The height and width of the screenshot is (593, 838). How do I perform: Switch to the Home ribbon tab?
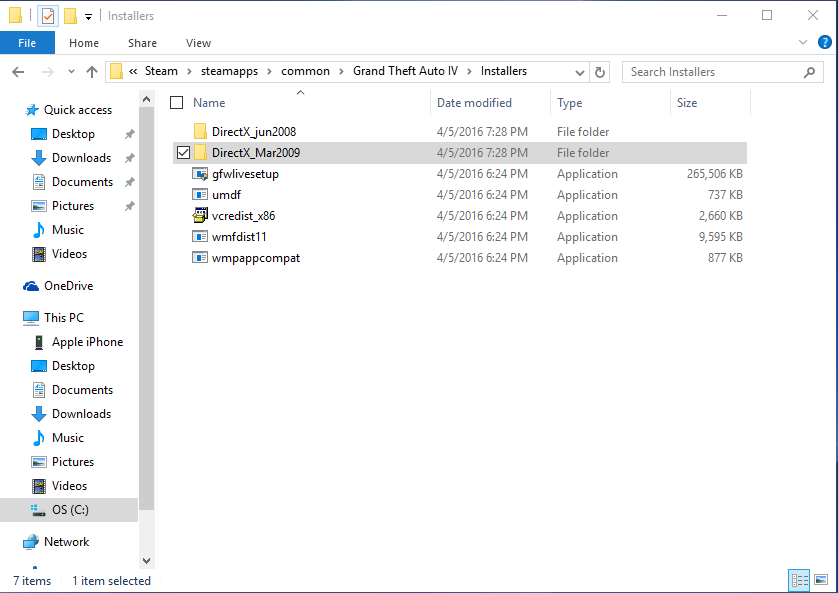pyautogui.click(x=84, y=43)
